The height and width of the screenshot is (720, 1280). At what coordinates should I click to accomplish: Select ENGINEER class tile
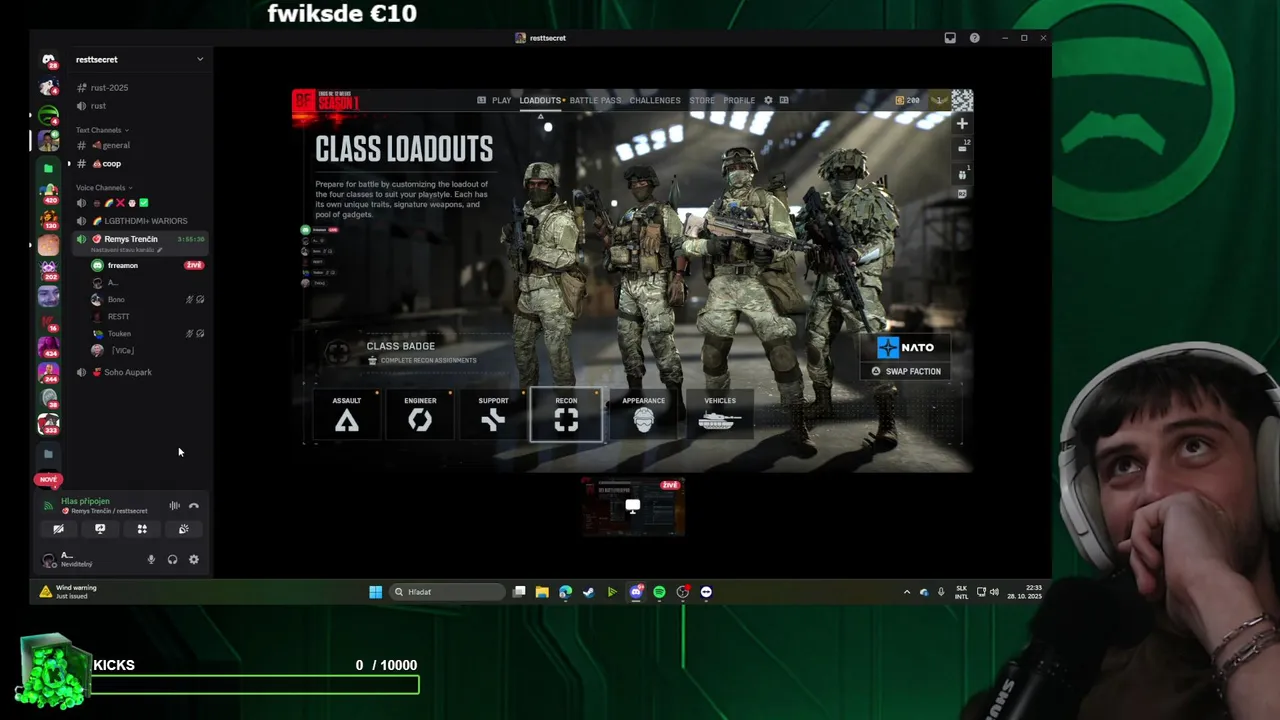[420, 414]
